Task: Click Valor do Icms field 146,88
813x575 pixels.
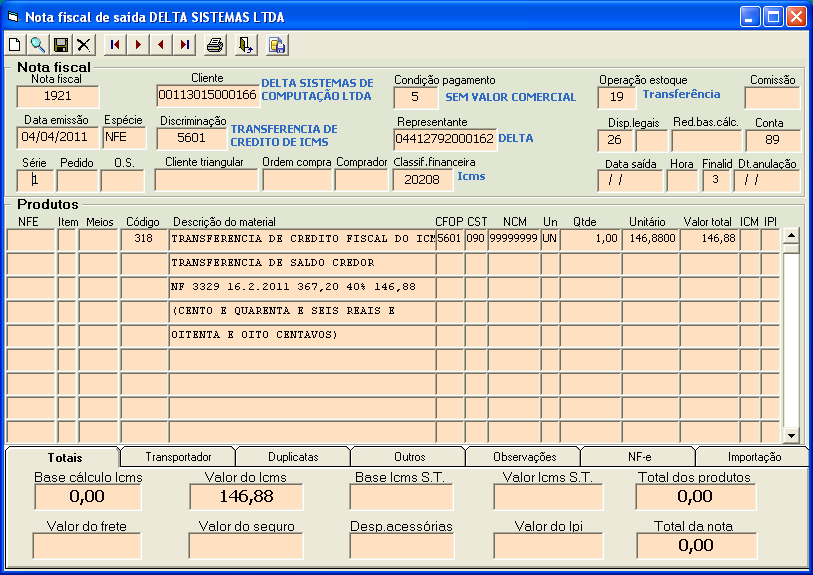Action: click(246, 497)
